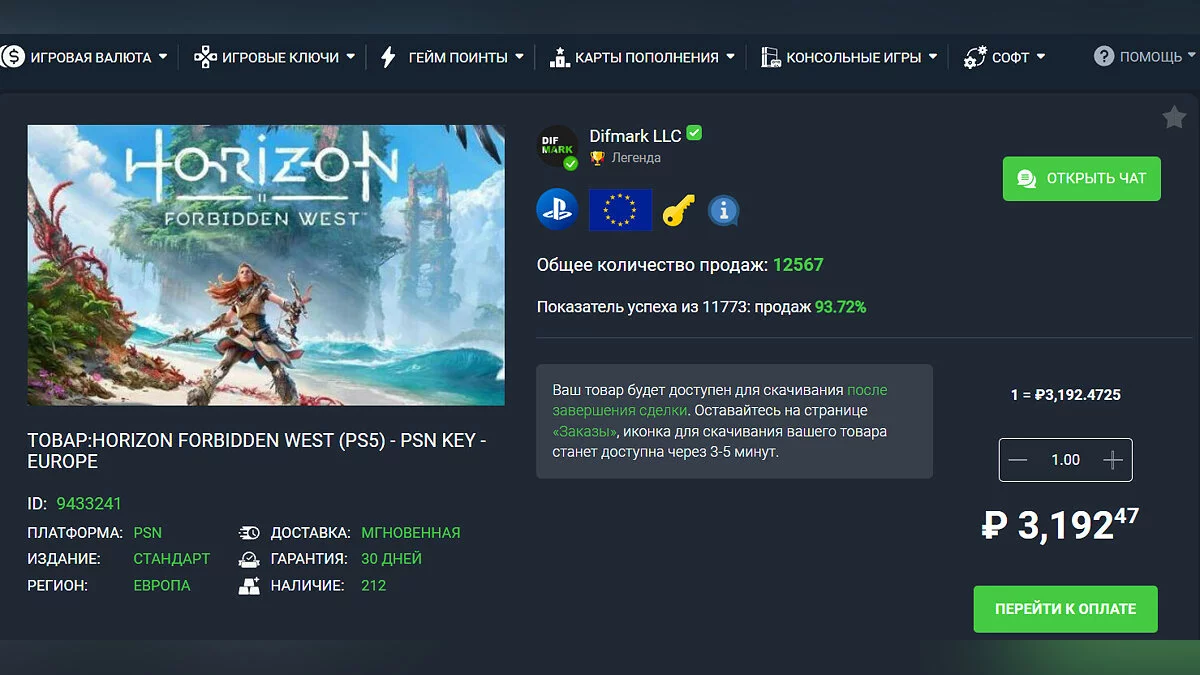
Task: Open the Карты пополнения dropdown menu
Action: 642,57
